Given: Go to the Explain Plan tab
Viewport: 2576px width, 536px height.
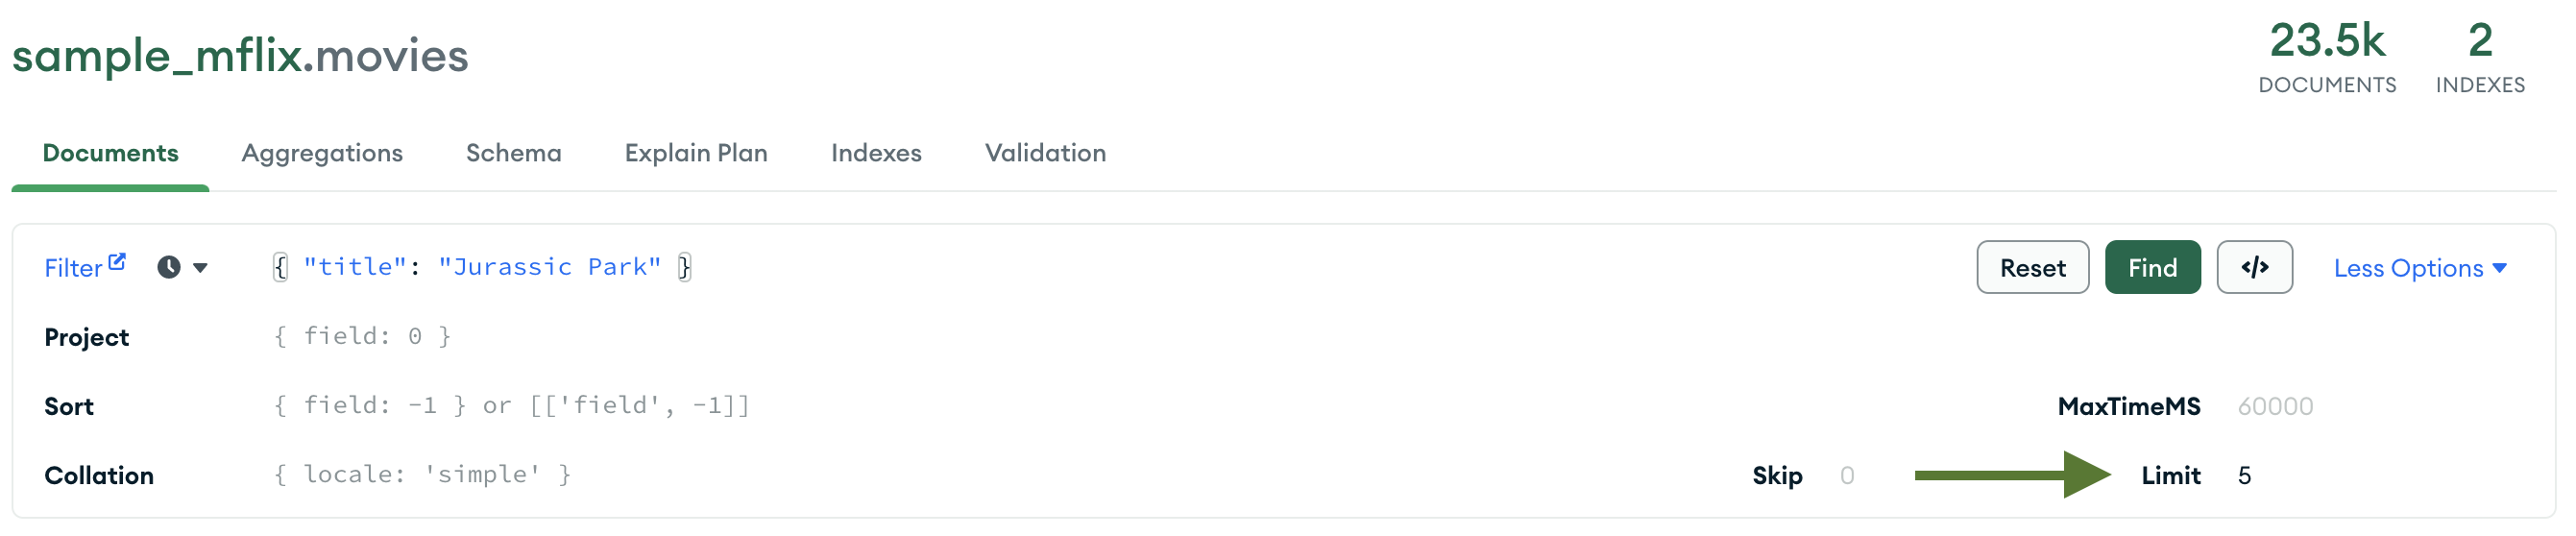Looking at the screenshot, I should [x=695, y=153].
